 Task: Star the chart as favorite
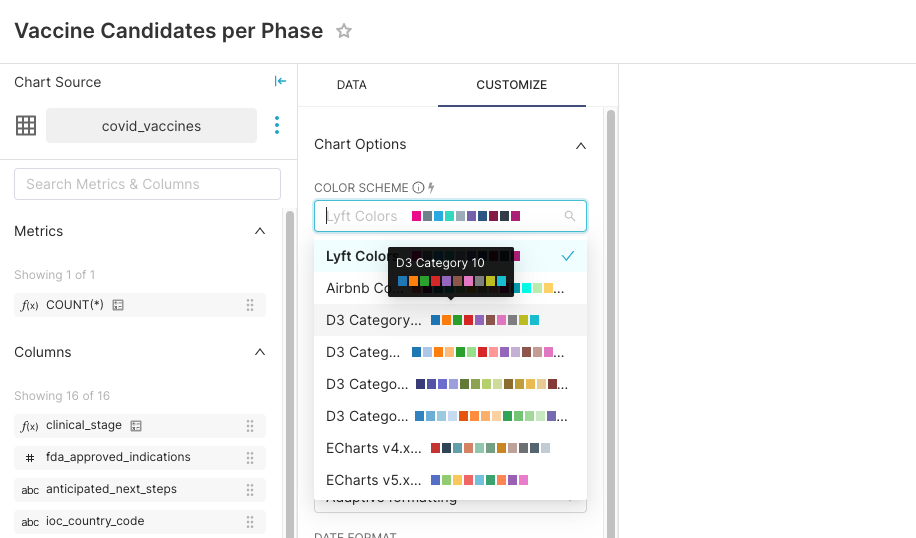pyautogui.click(x=344, y=31)
